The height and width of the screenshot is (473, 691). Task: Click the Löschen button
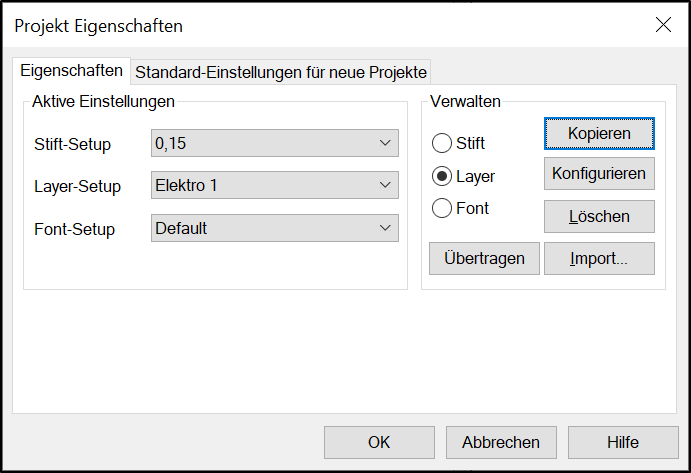pyautogui.click(x=599, y=216)
